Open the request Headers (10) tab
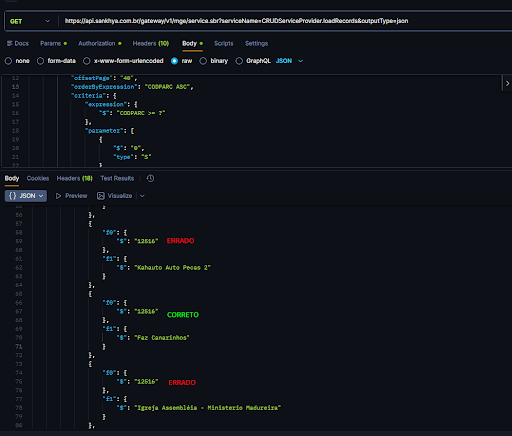This screenshot has width=512, height=436. (x=151, y=43)
